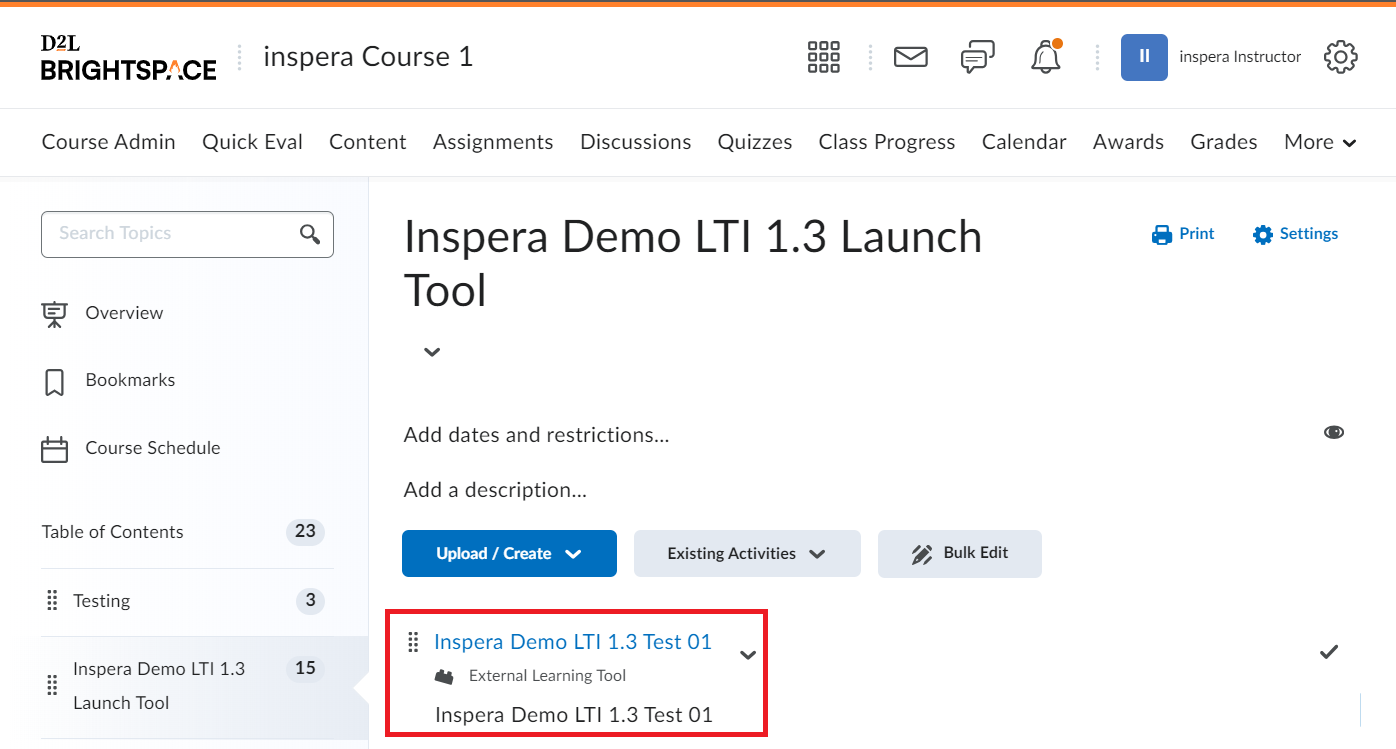Click the Print printer icon
Image resolution: width=1396 pixels, height=749 pixels.
[1161, 234]
